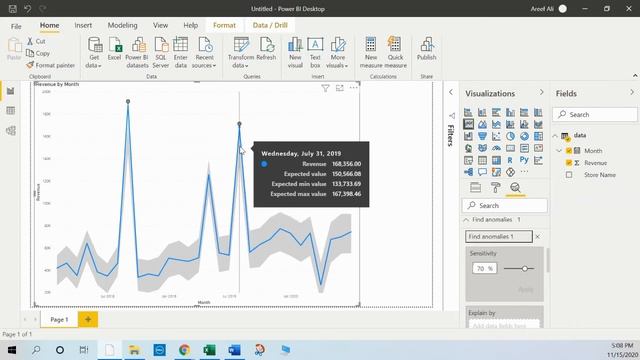Screen dimensions: 640x360
Task: Switch to Model view in sidebar
Action: 11,131
